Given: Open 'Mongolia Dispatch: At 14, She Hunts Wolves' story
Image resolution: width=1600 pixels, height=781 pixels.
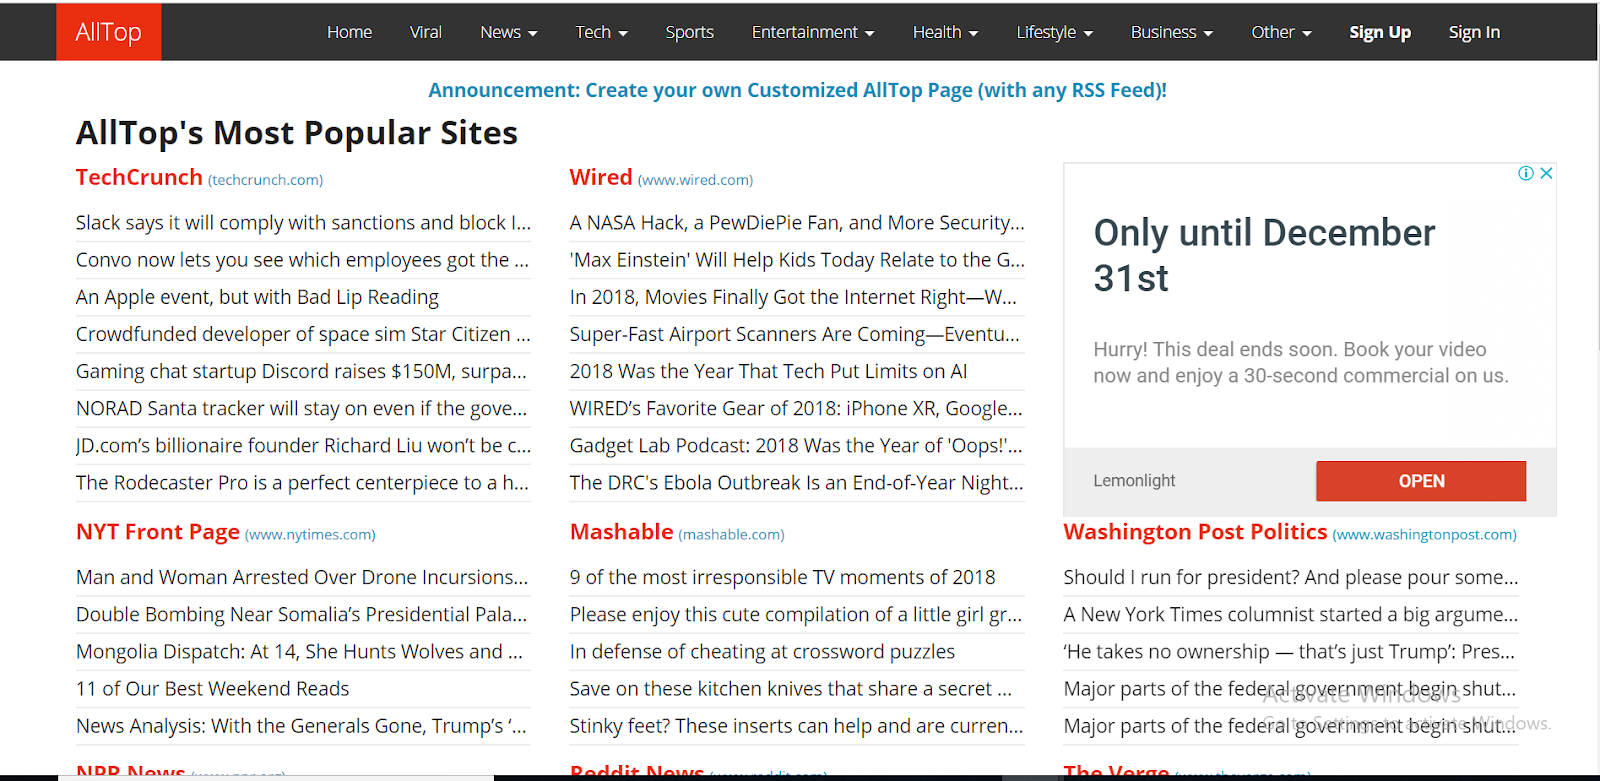Looking at the screenshot, I should tap(300, 651).
